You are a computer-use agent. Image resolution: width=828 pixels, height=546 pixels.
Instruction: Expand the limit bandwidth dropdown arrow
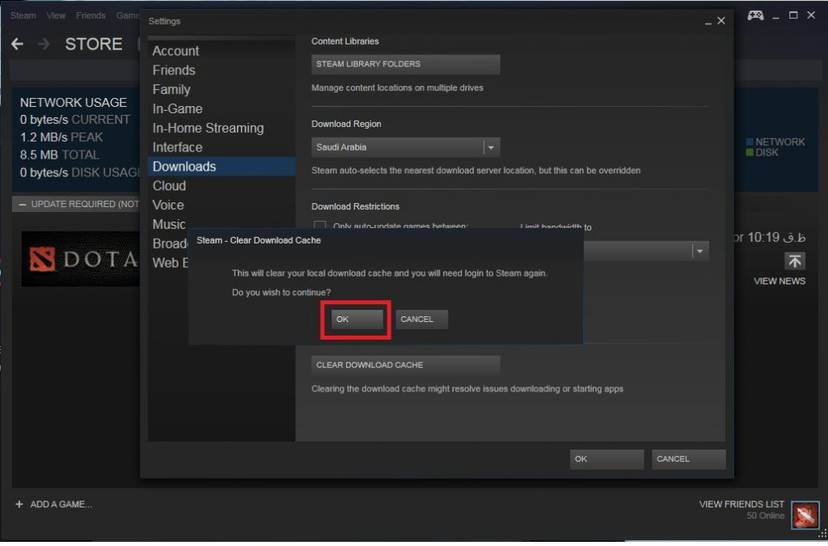[x=700, y=252]
